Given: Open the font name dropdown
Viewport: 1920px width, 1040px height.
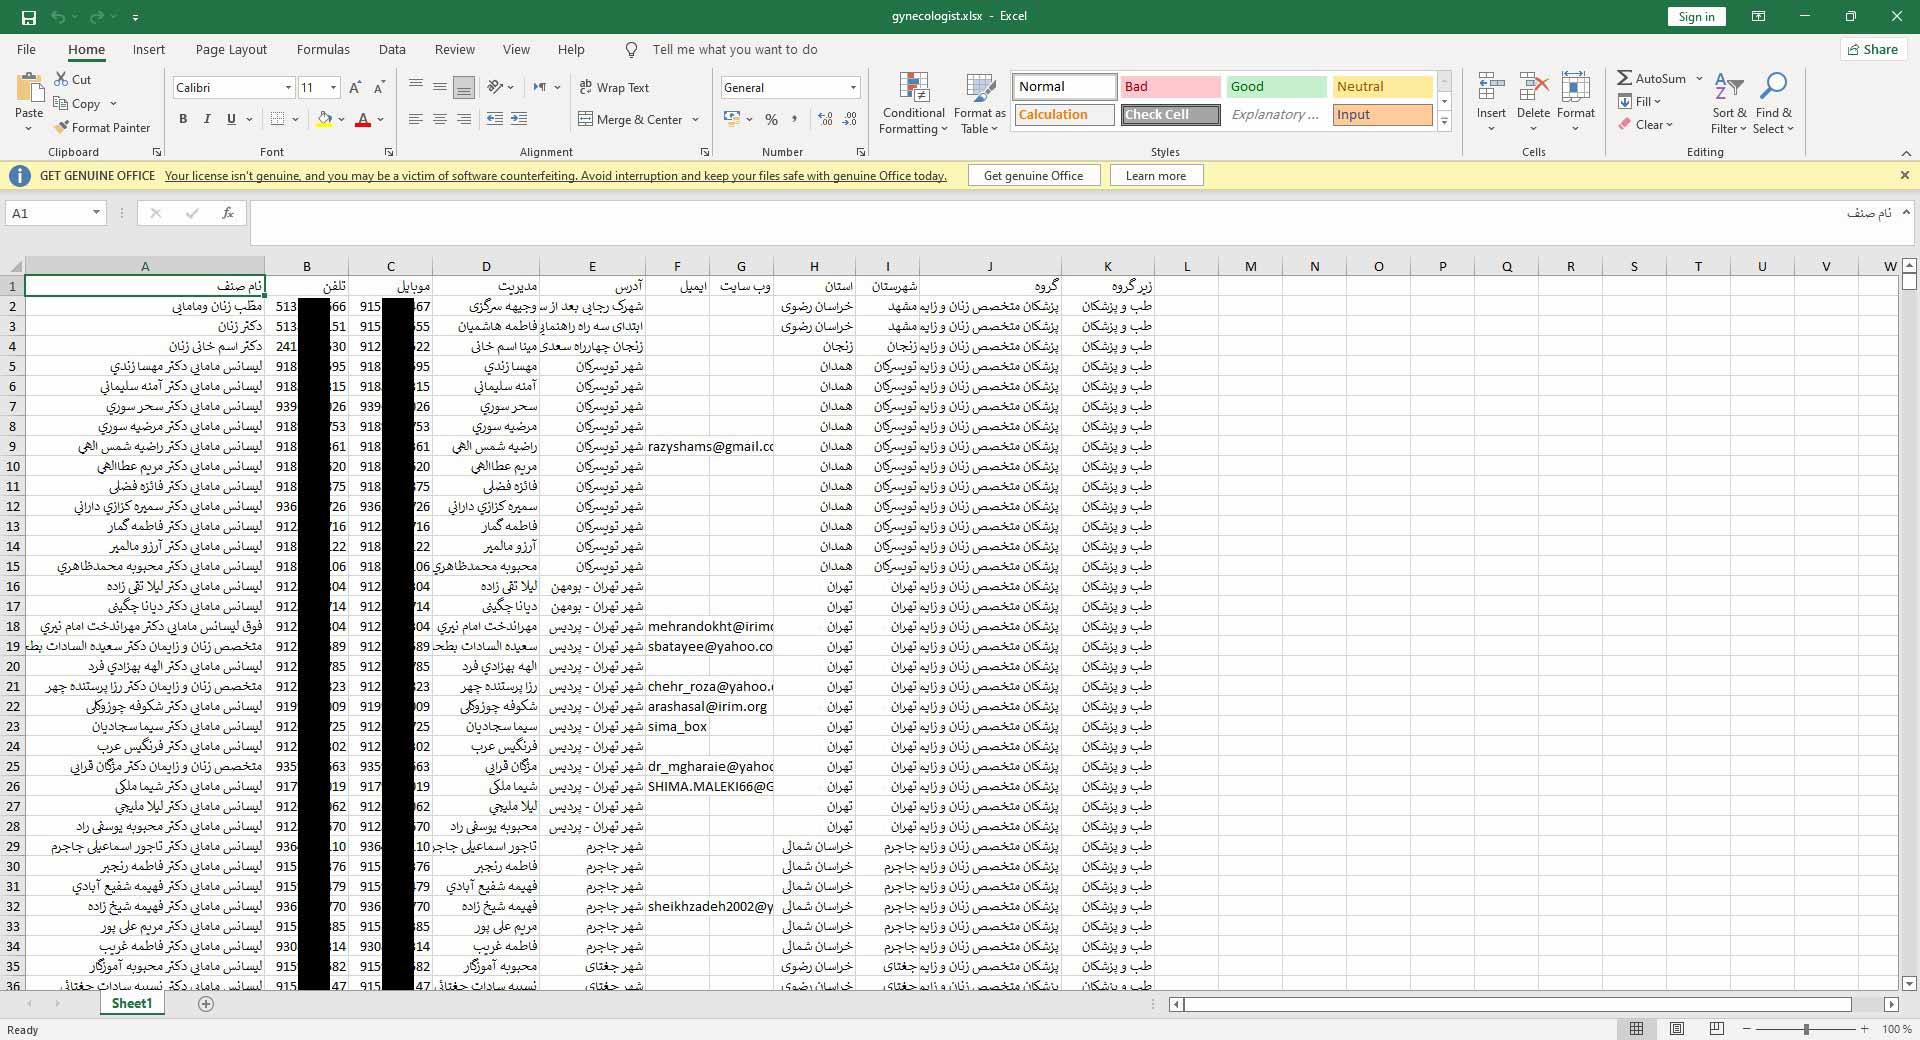Looking at the screenshot, I should tap(288, 88).
